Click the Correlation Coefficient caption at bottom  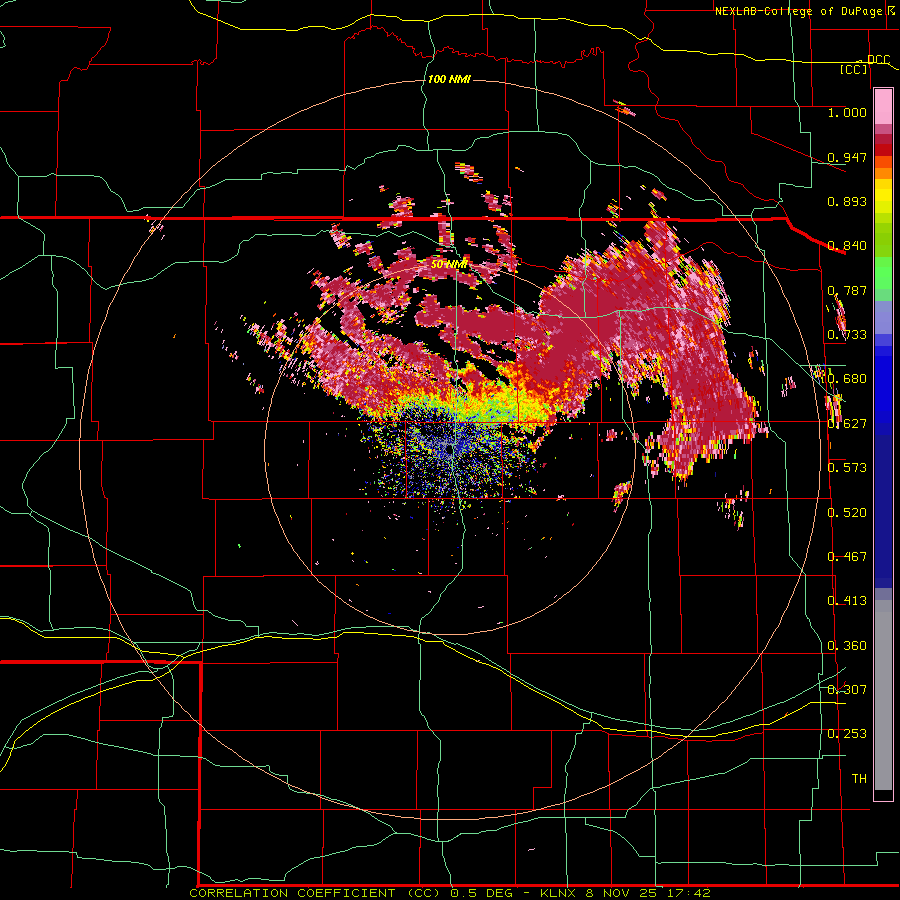[450, 893]
